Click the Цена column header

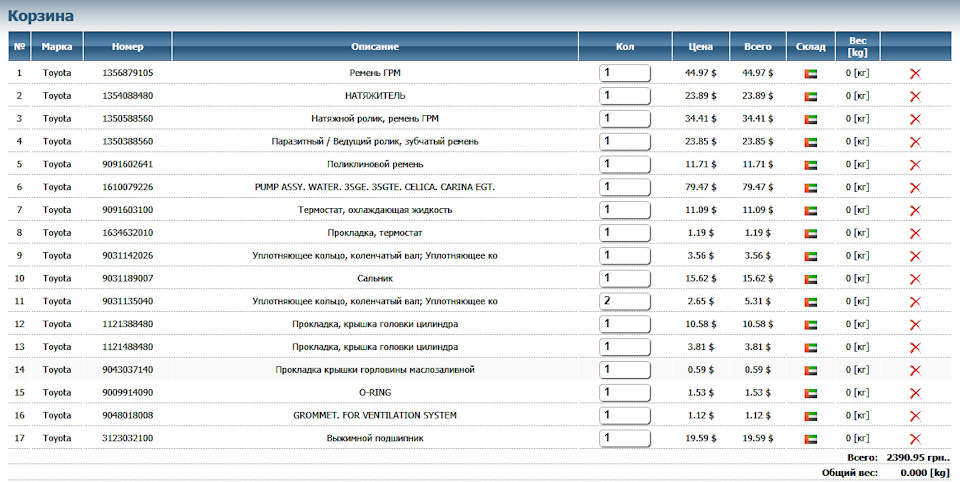tap(700, 47)
